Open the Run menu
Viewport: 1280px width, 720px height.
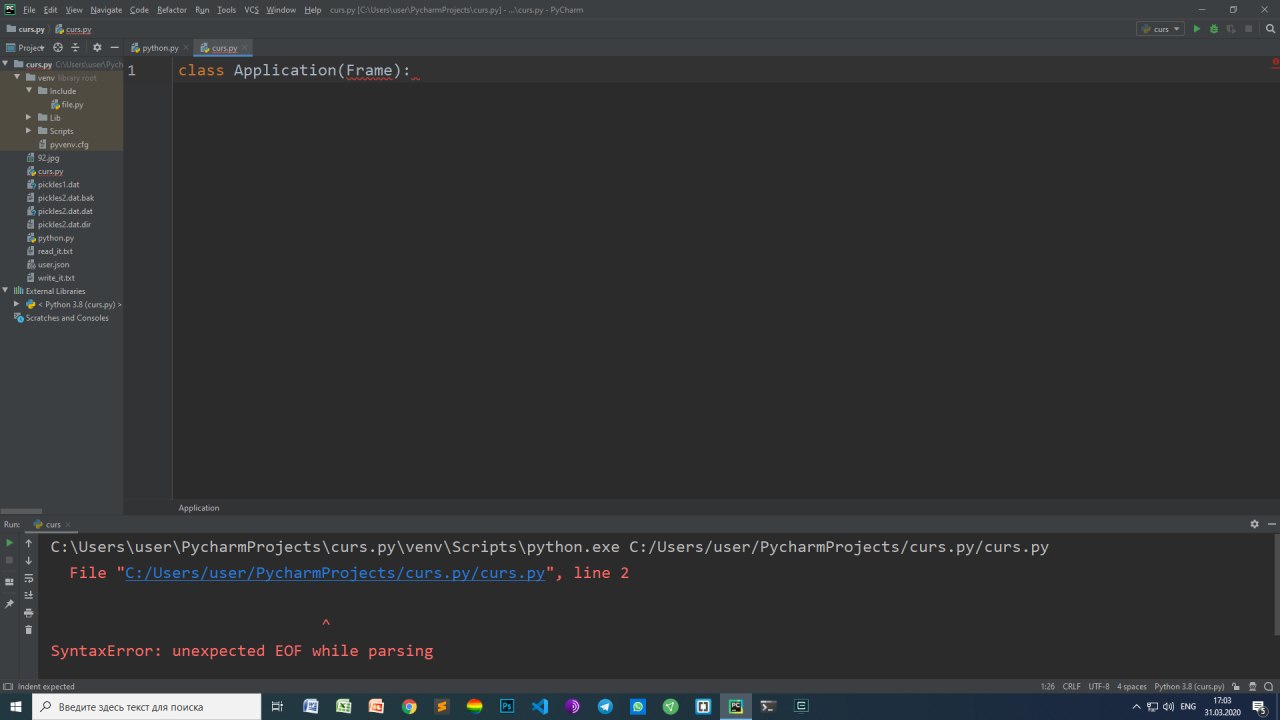[202, 10]
